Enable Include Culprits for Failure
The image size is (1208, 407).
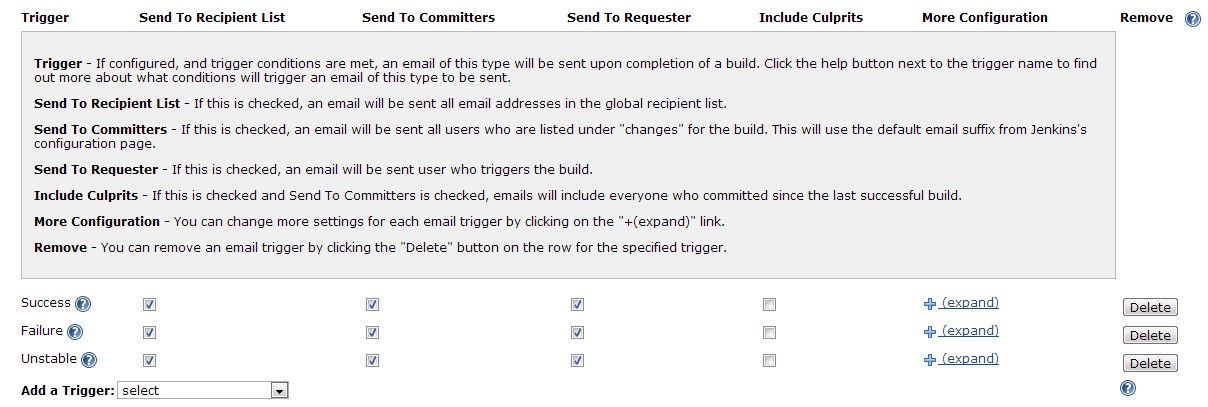point(769,332)
